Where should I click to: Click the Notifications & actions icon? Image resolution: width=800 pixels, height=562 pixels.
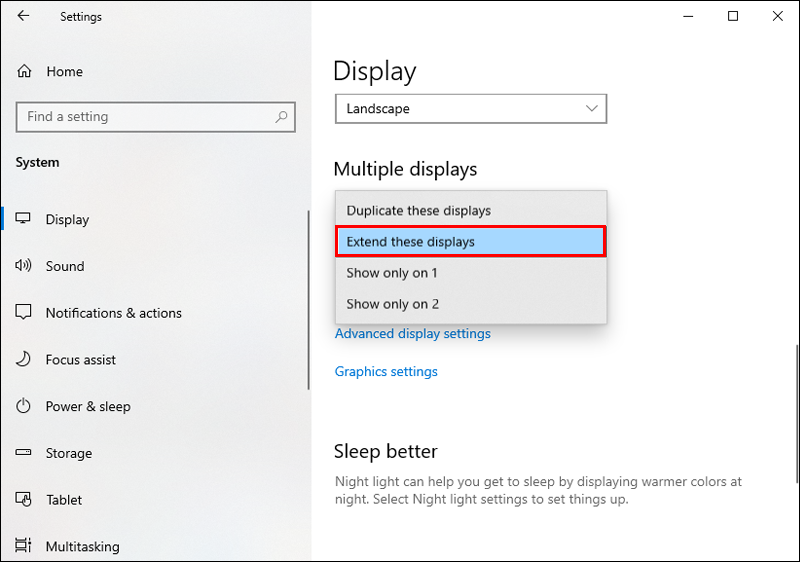click(x=23, y=312)
